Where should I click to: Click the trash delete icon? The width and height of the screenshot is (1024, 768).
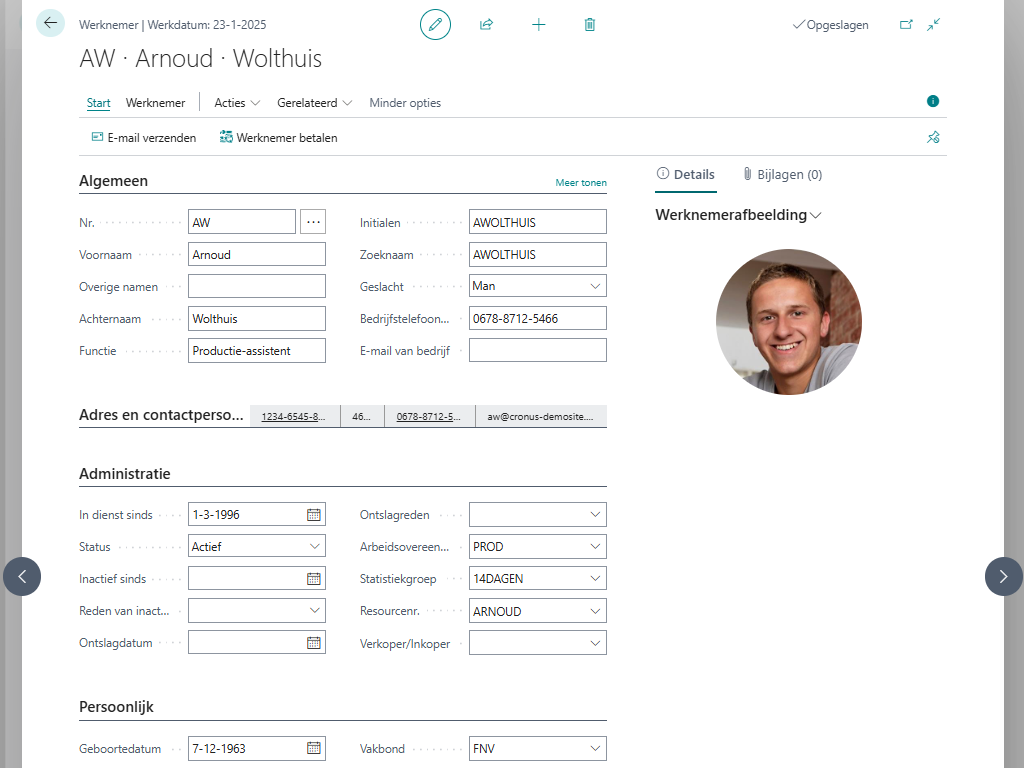590,24
